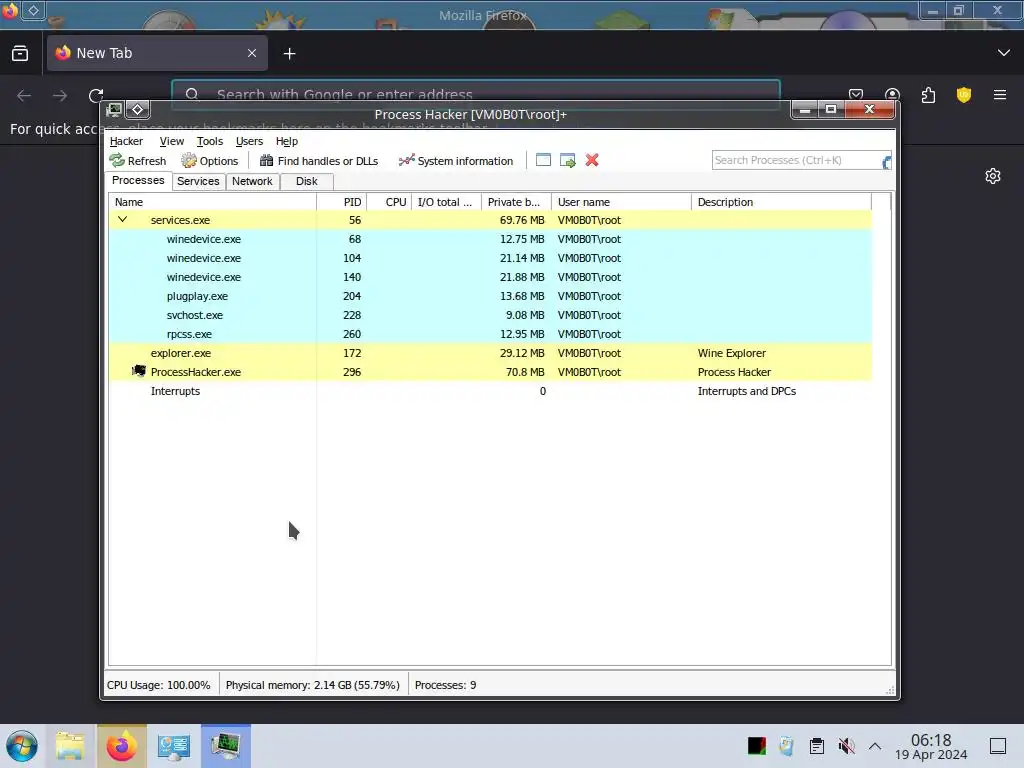Screen dimensions: 1024x768
Task: Reload page in Firefox
Action: (x=96, y=95)
